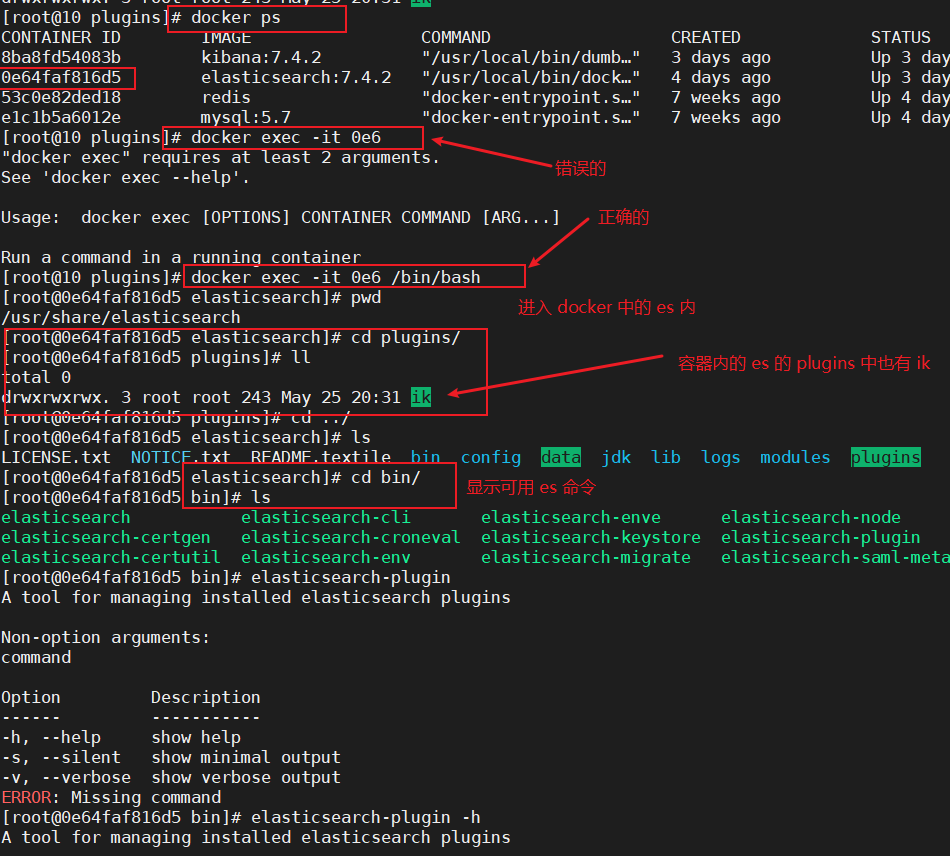Viewport: 950px width, 856px height.
Task: Select image name mysql:5.7
Action: [246, 118]
